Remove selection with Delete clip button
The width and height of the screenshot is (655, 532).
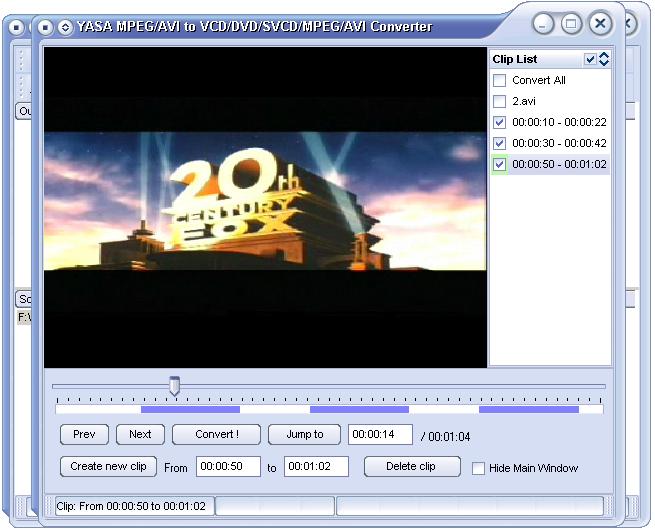[x=411, y=466]
